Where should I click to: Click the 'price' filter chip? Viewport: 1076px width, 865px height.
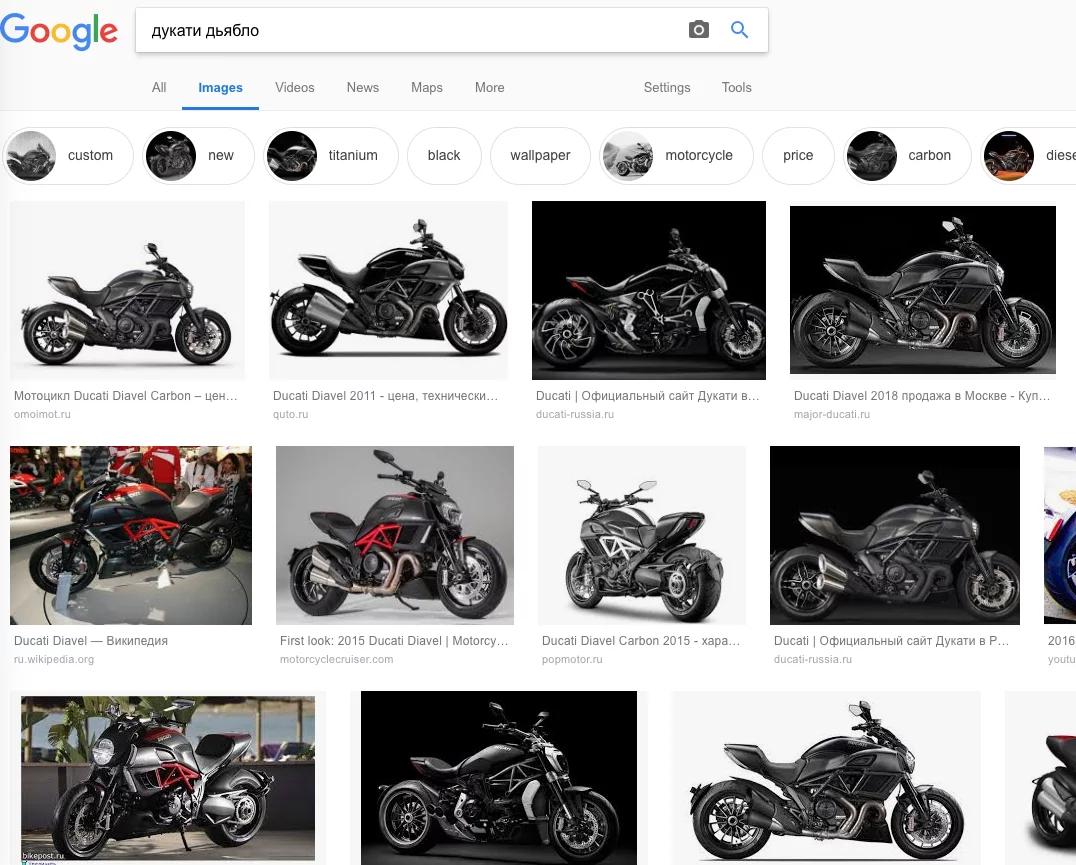coord(798,156)
